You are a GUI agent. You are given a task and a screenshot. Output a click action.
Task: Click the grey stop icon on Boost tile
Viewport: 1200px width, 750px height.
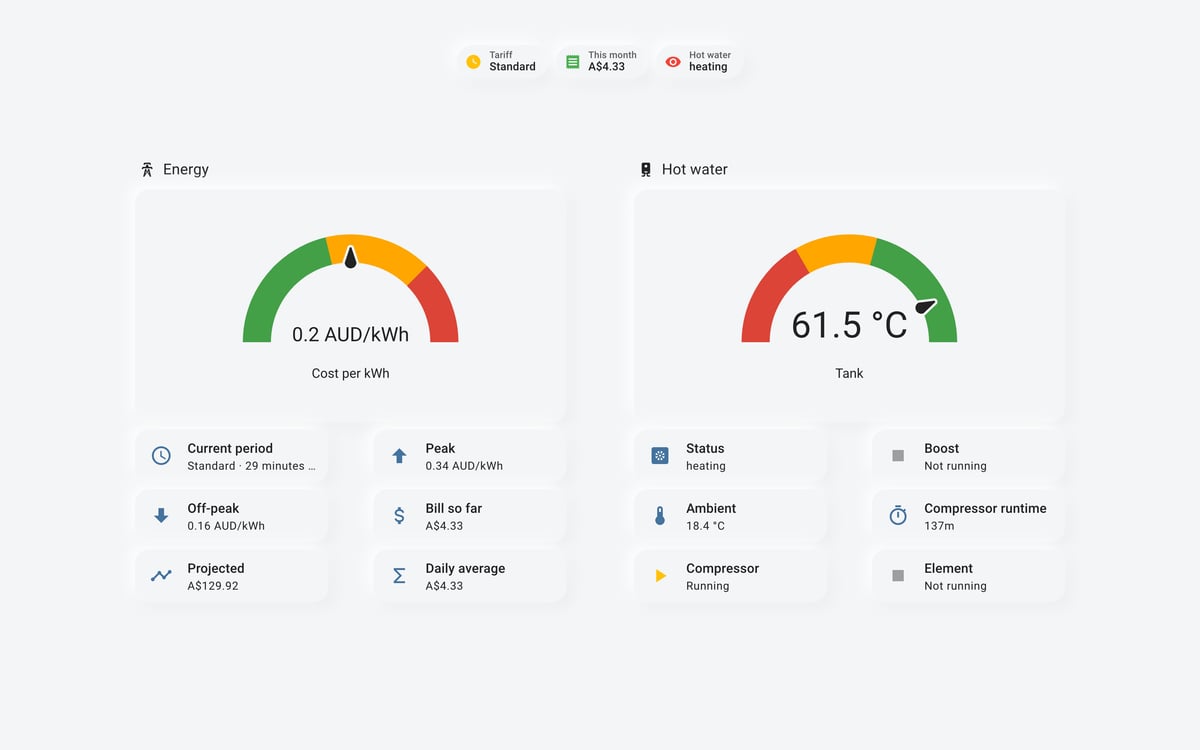tap(898, 456)
